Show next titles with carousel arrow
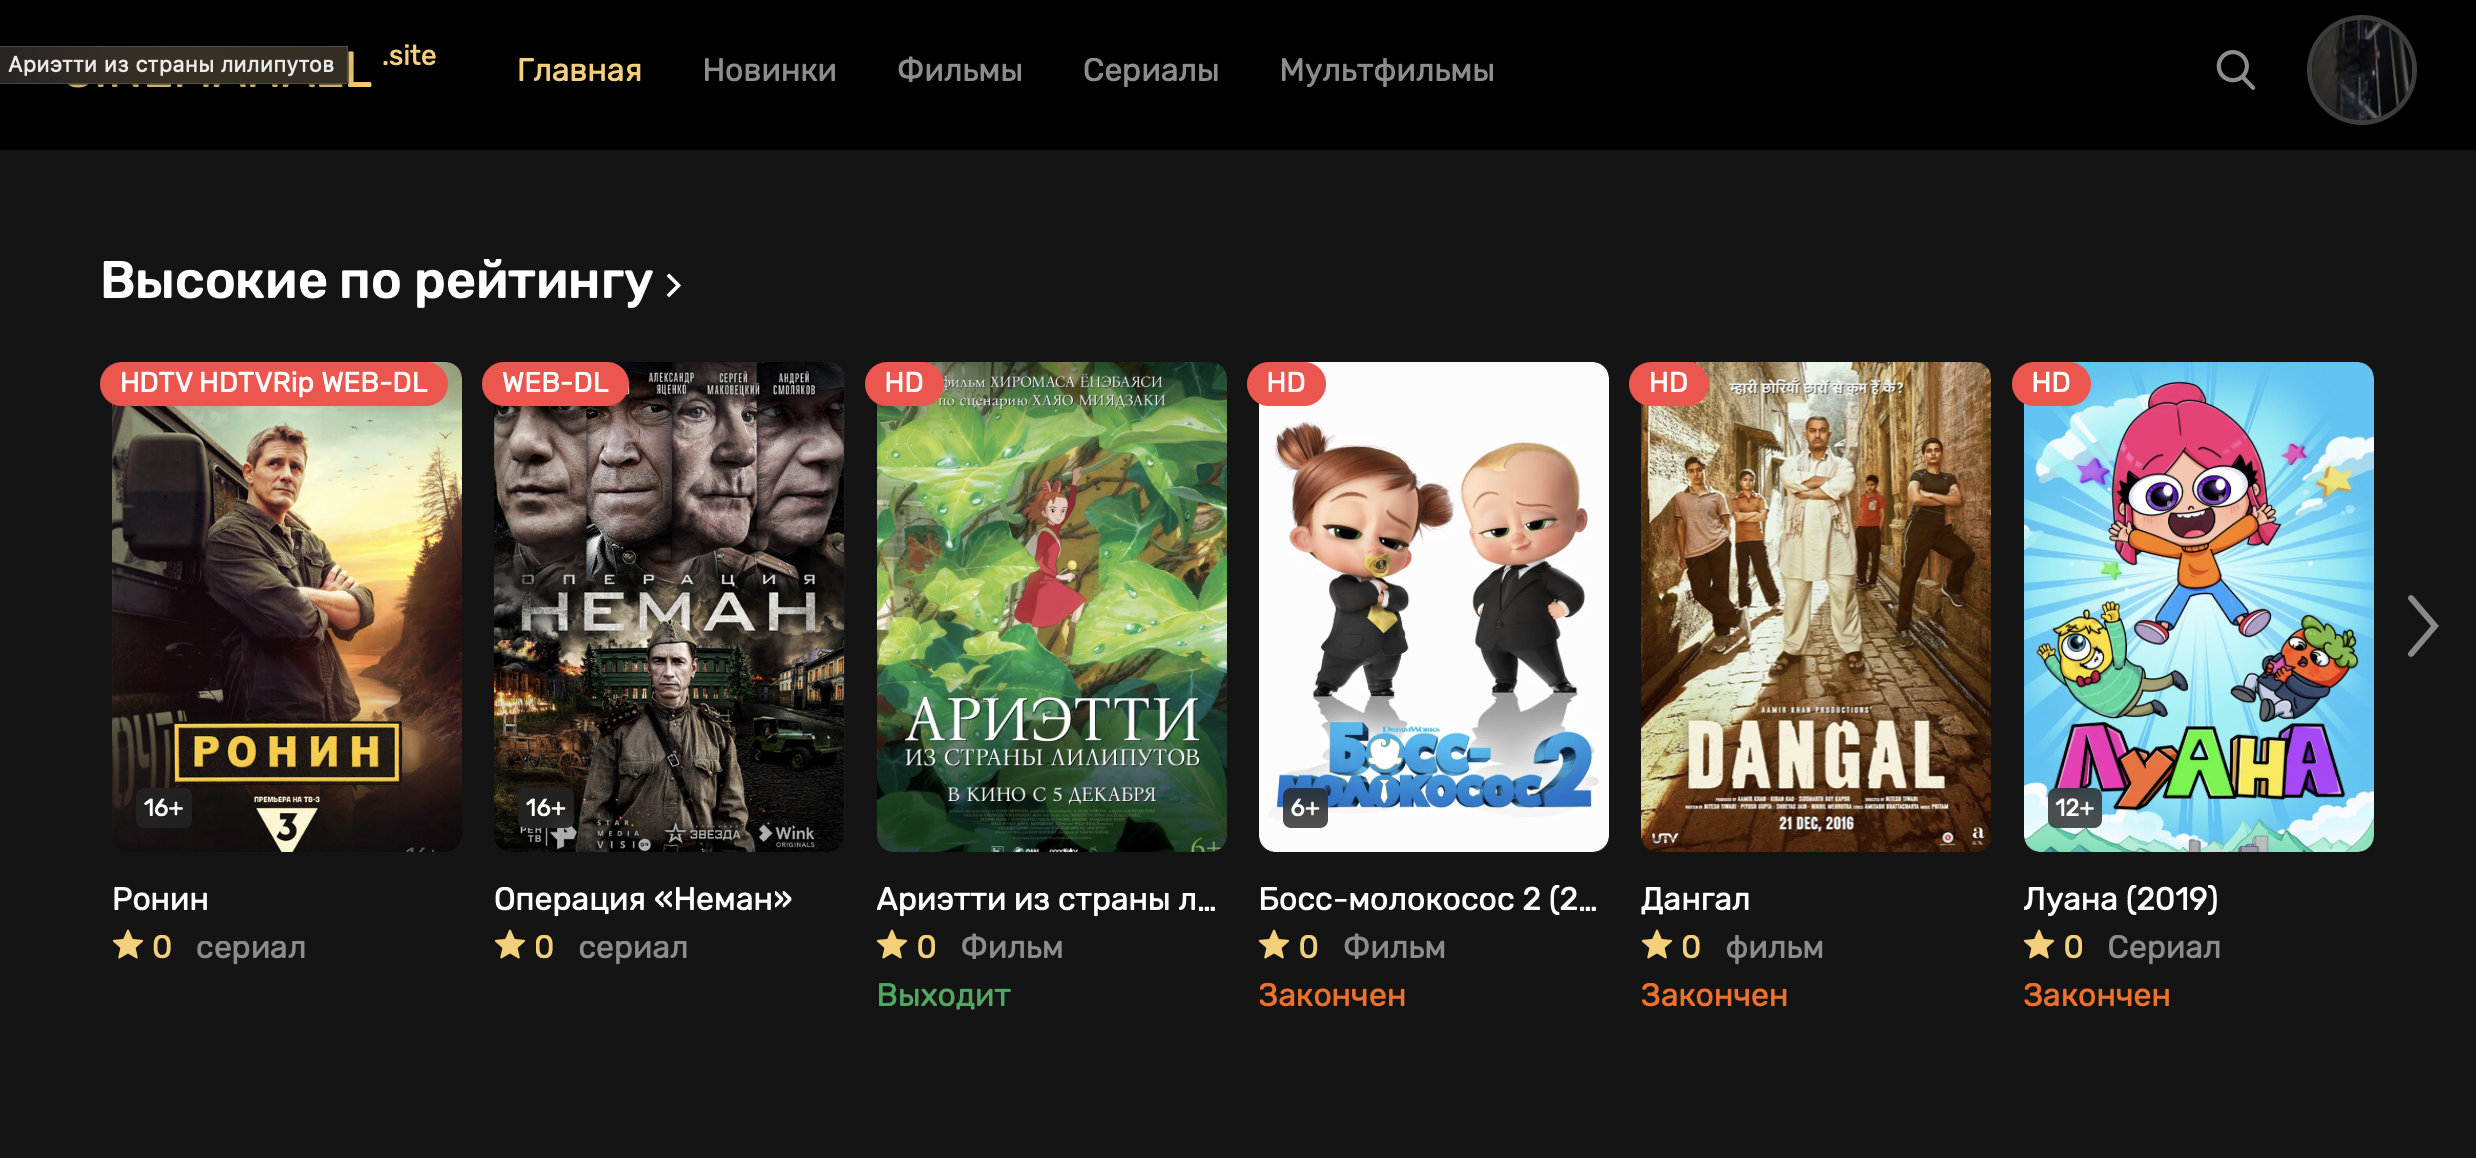 tap(2422, 627)
